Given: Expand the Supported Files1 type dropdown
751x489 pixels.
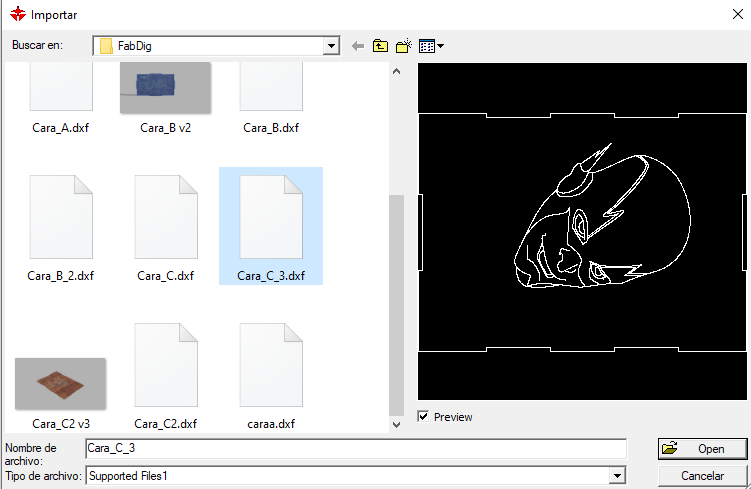Looking at the screenshot, I should pos(617,476).
